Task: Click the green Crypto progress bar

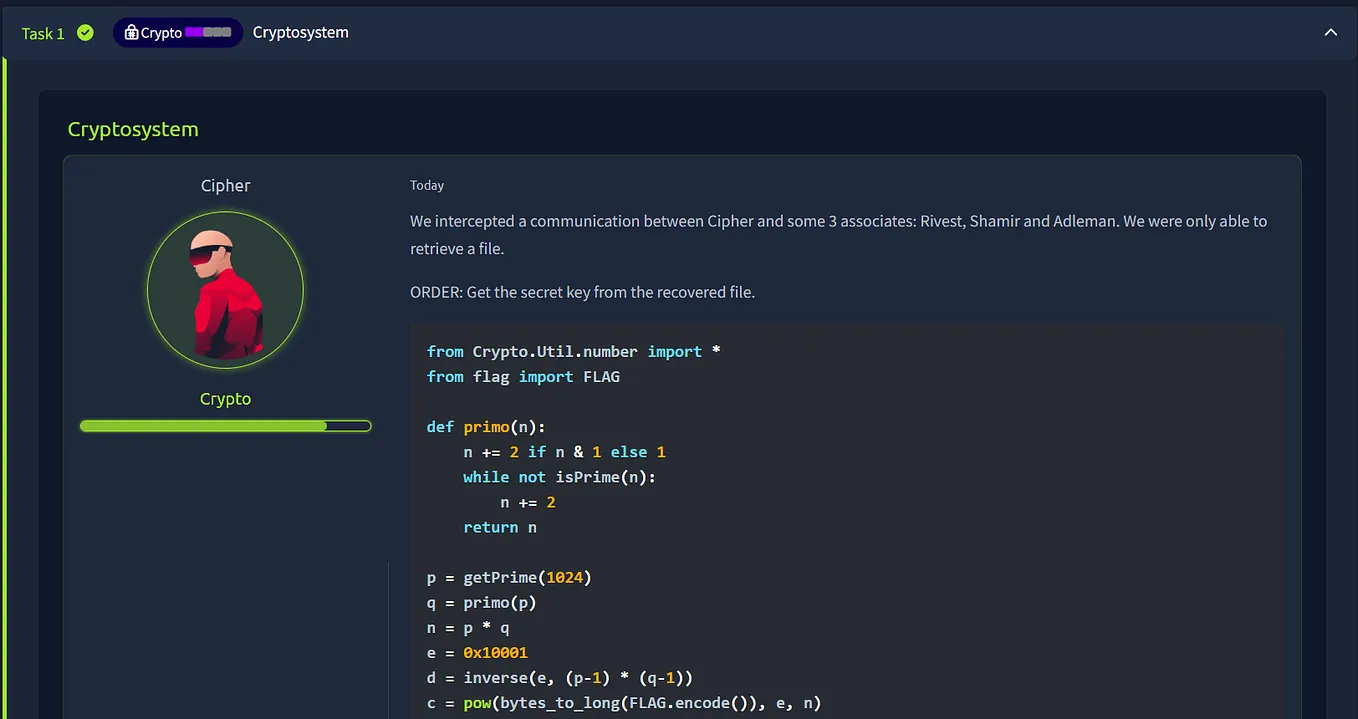Action: (x=225, y=425)
